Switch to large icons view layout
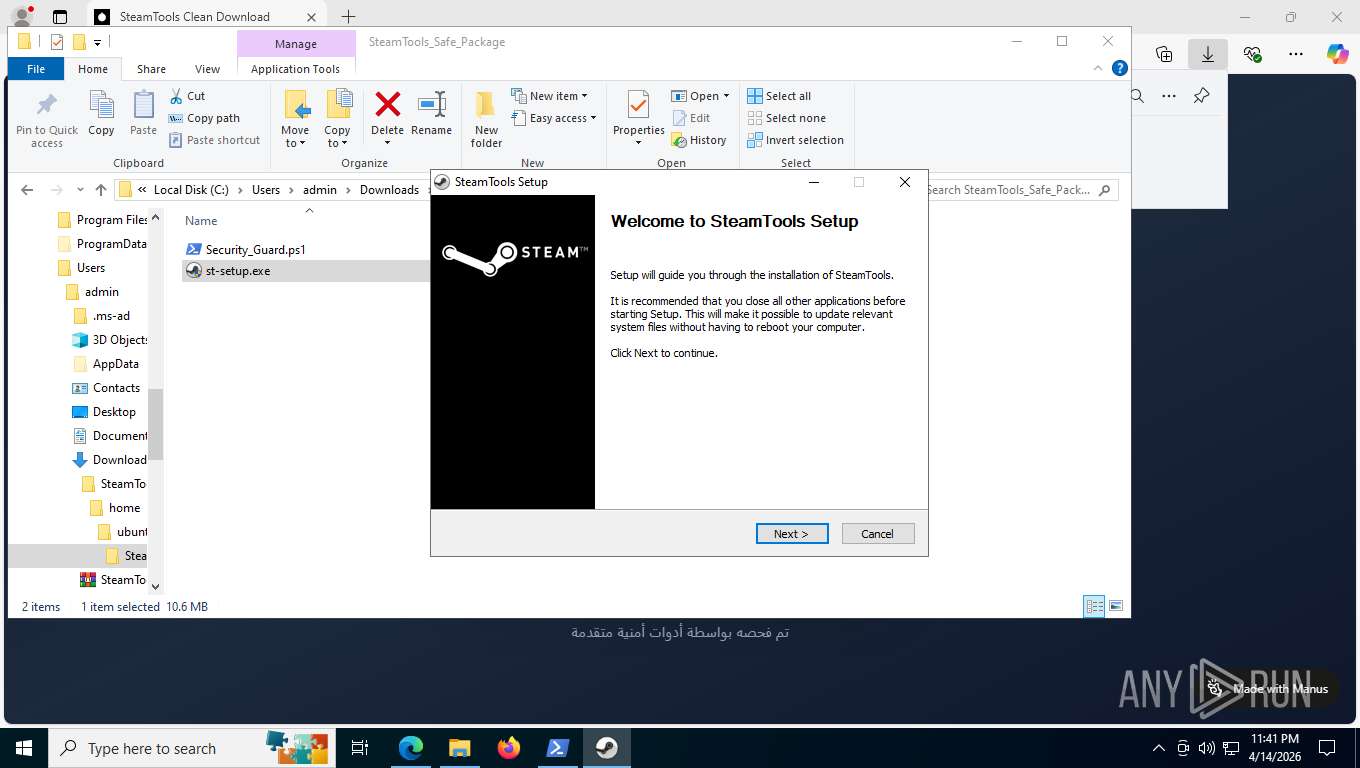Image resolution: width=1360 pixels, height=768 pixels. pos(1116,606)
